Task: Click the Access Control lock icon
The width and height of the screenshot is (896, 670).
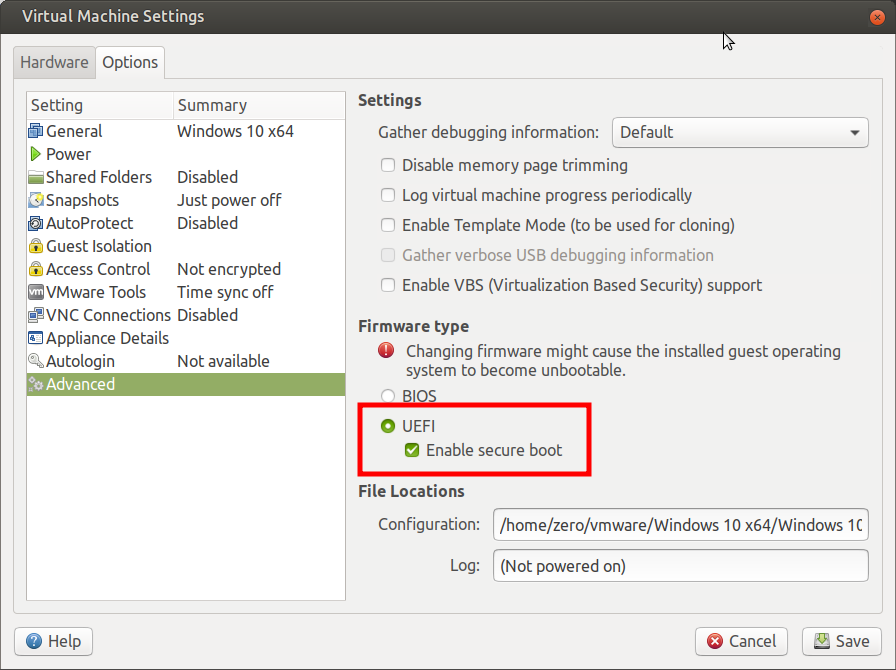Action: [35, 269]
